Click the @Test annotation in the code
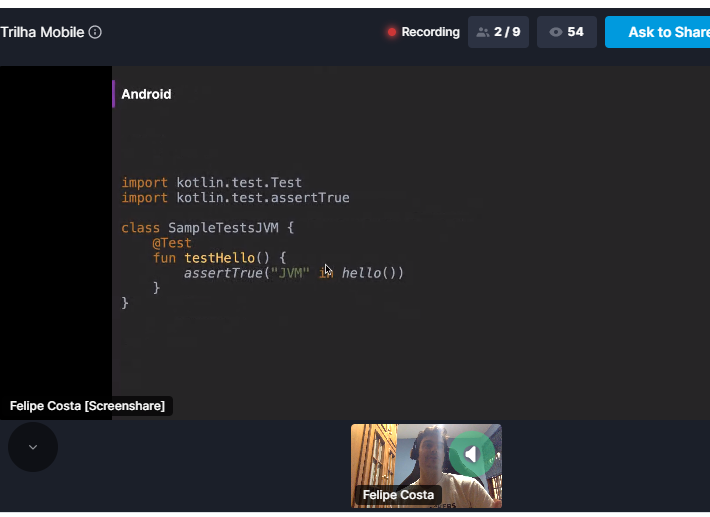The width and height of the screenshot is (710, 517). [172, 243]
